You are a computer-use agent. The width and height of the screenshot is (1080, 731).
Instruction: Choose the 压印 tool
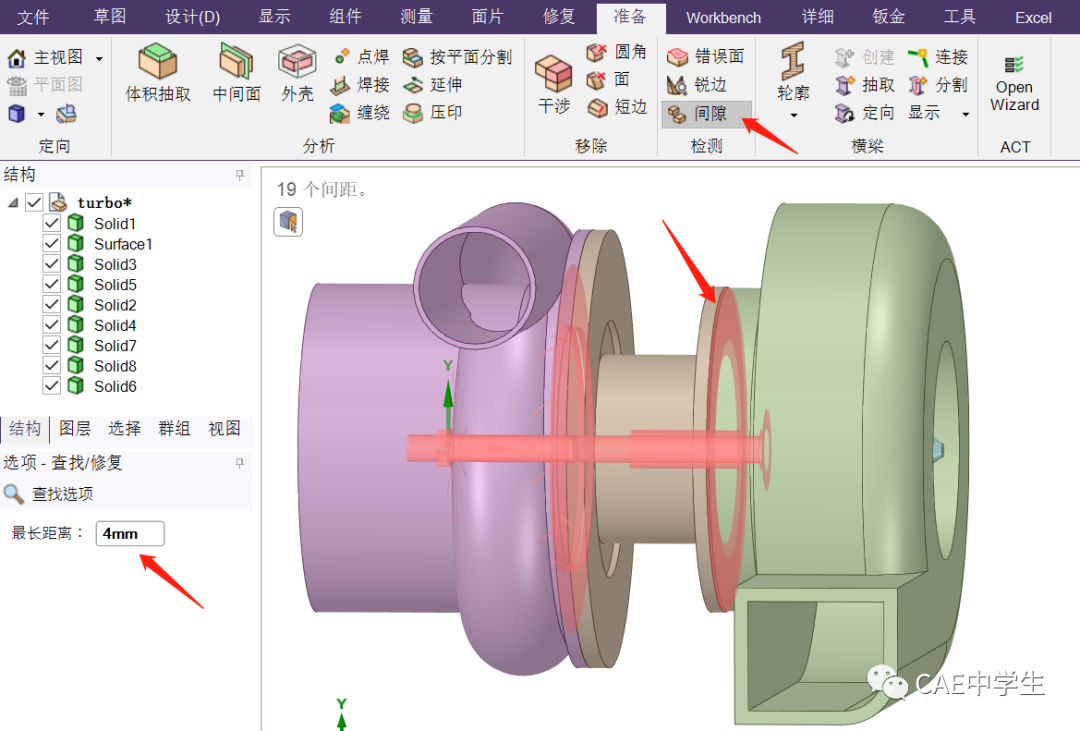tap(433, 112)
